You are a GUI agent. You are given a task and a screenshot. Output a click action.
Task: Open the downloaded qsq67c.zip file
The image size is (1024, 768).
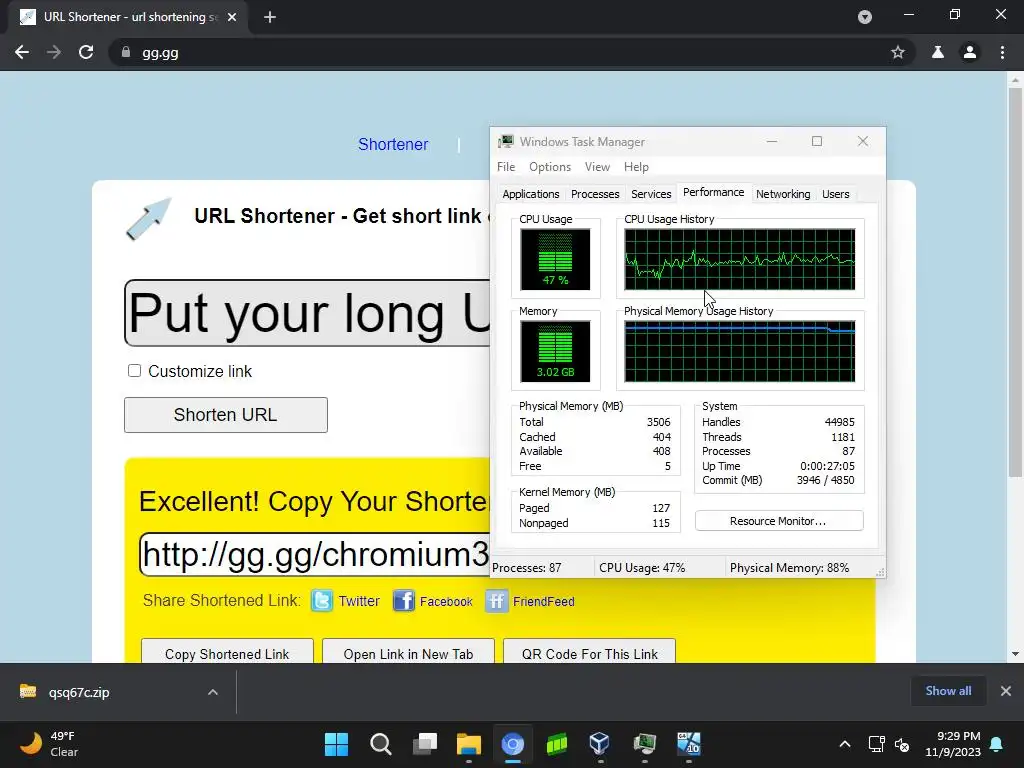[78, 692]
